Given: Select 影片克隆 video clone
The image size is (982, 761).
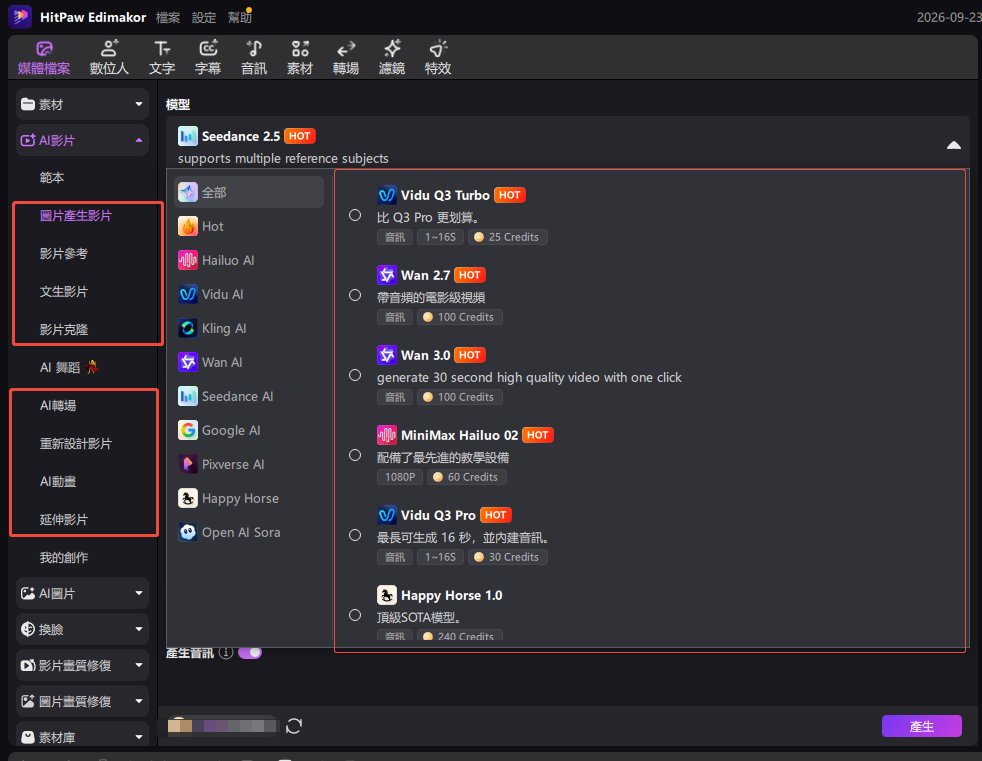Looking at the screenshot, I should click(64, 329).
